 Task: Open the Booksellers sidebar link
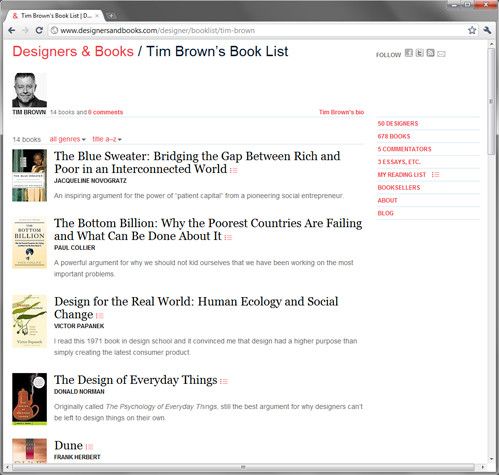pyautogui.click(x=399, y=188)
